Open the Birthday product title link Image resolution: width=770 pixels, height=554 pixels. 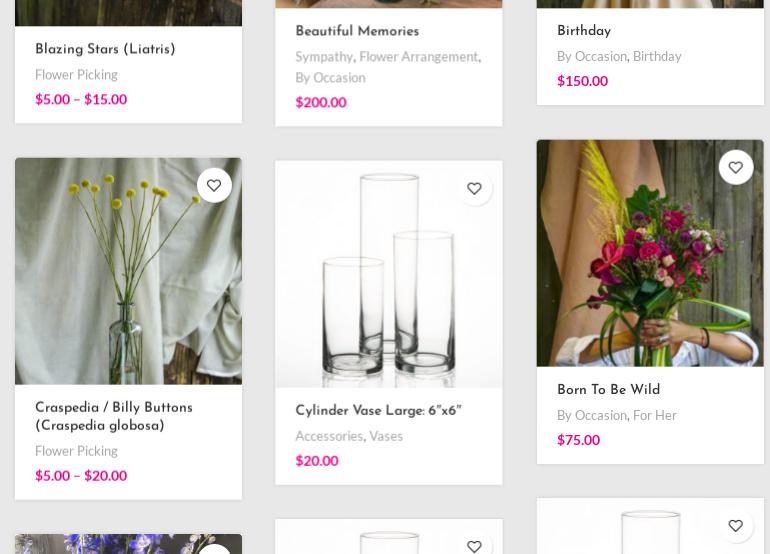tap(584, 31)
